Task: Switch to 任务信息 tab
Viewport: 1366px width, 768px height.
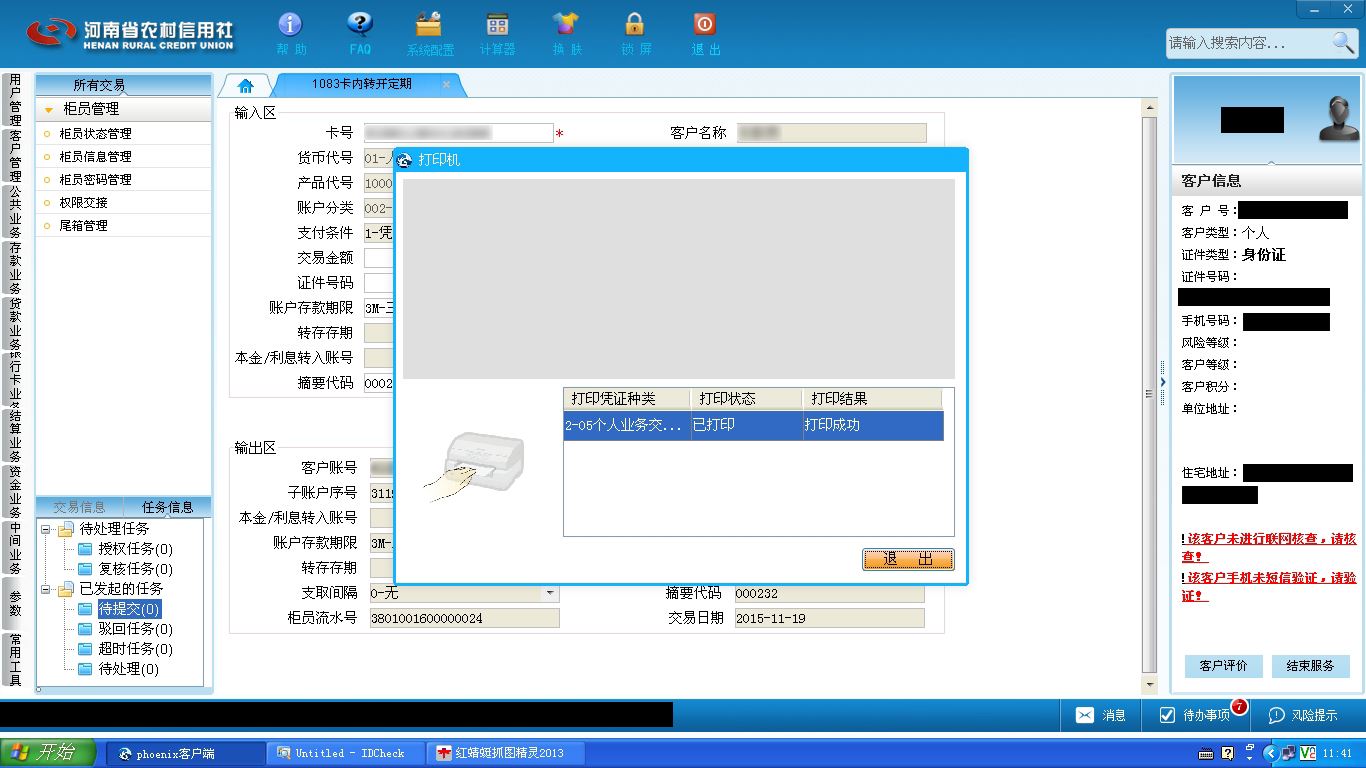Action: tap(167, 507)
